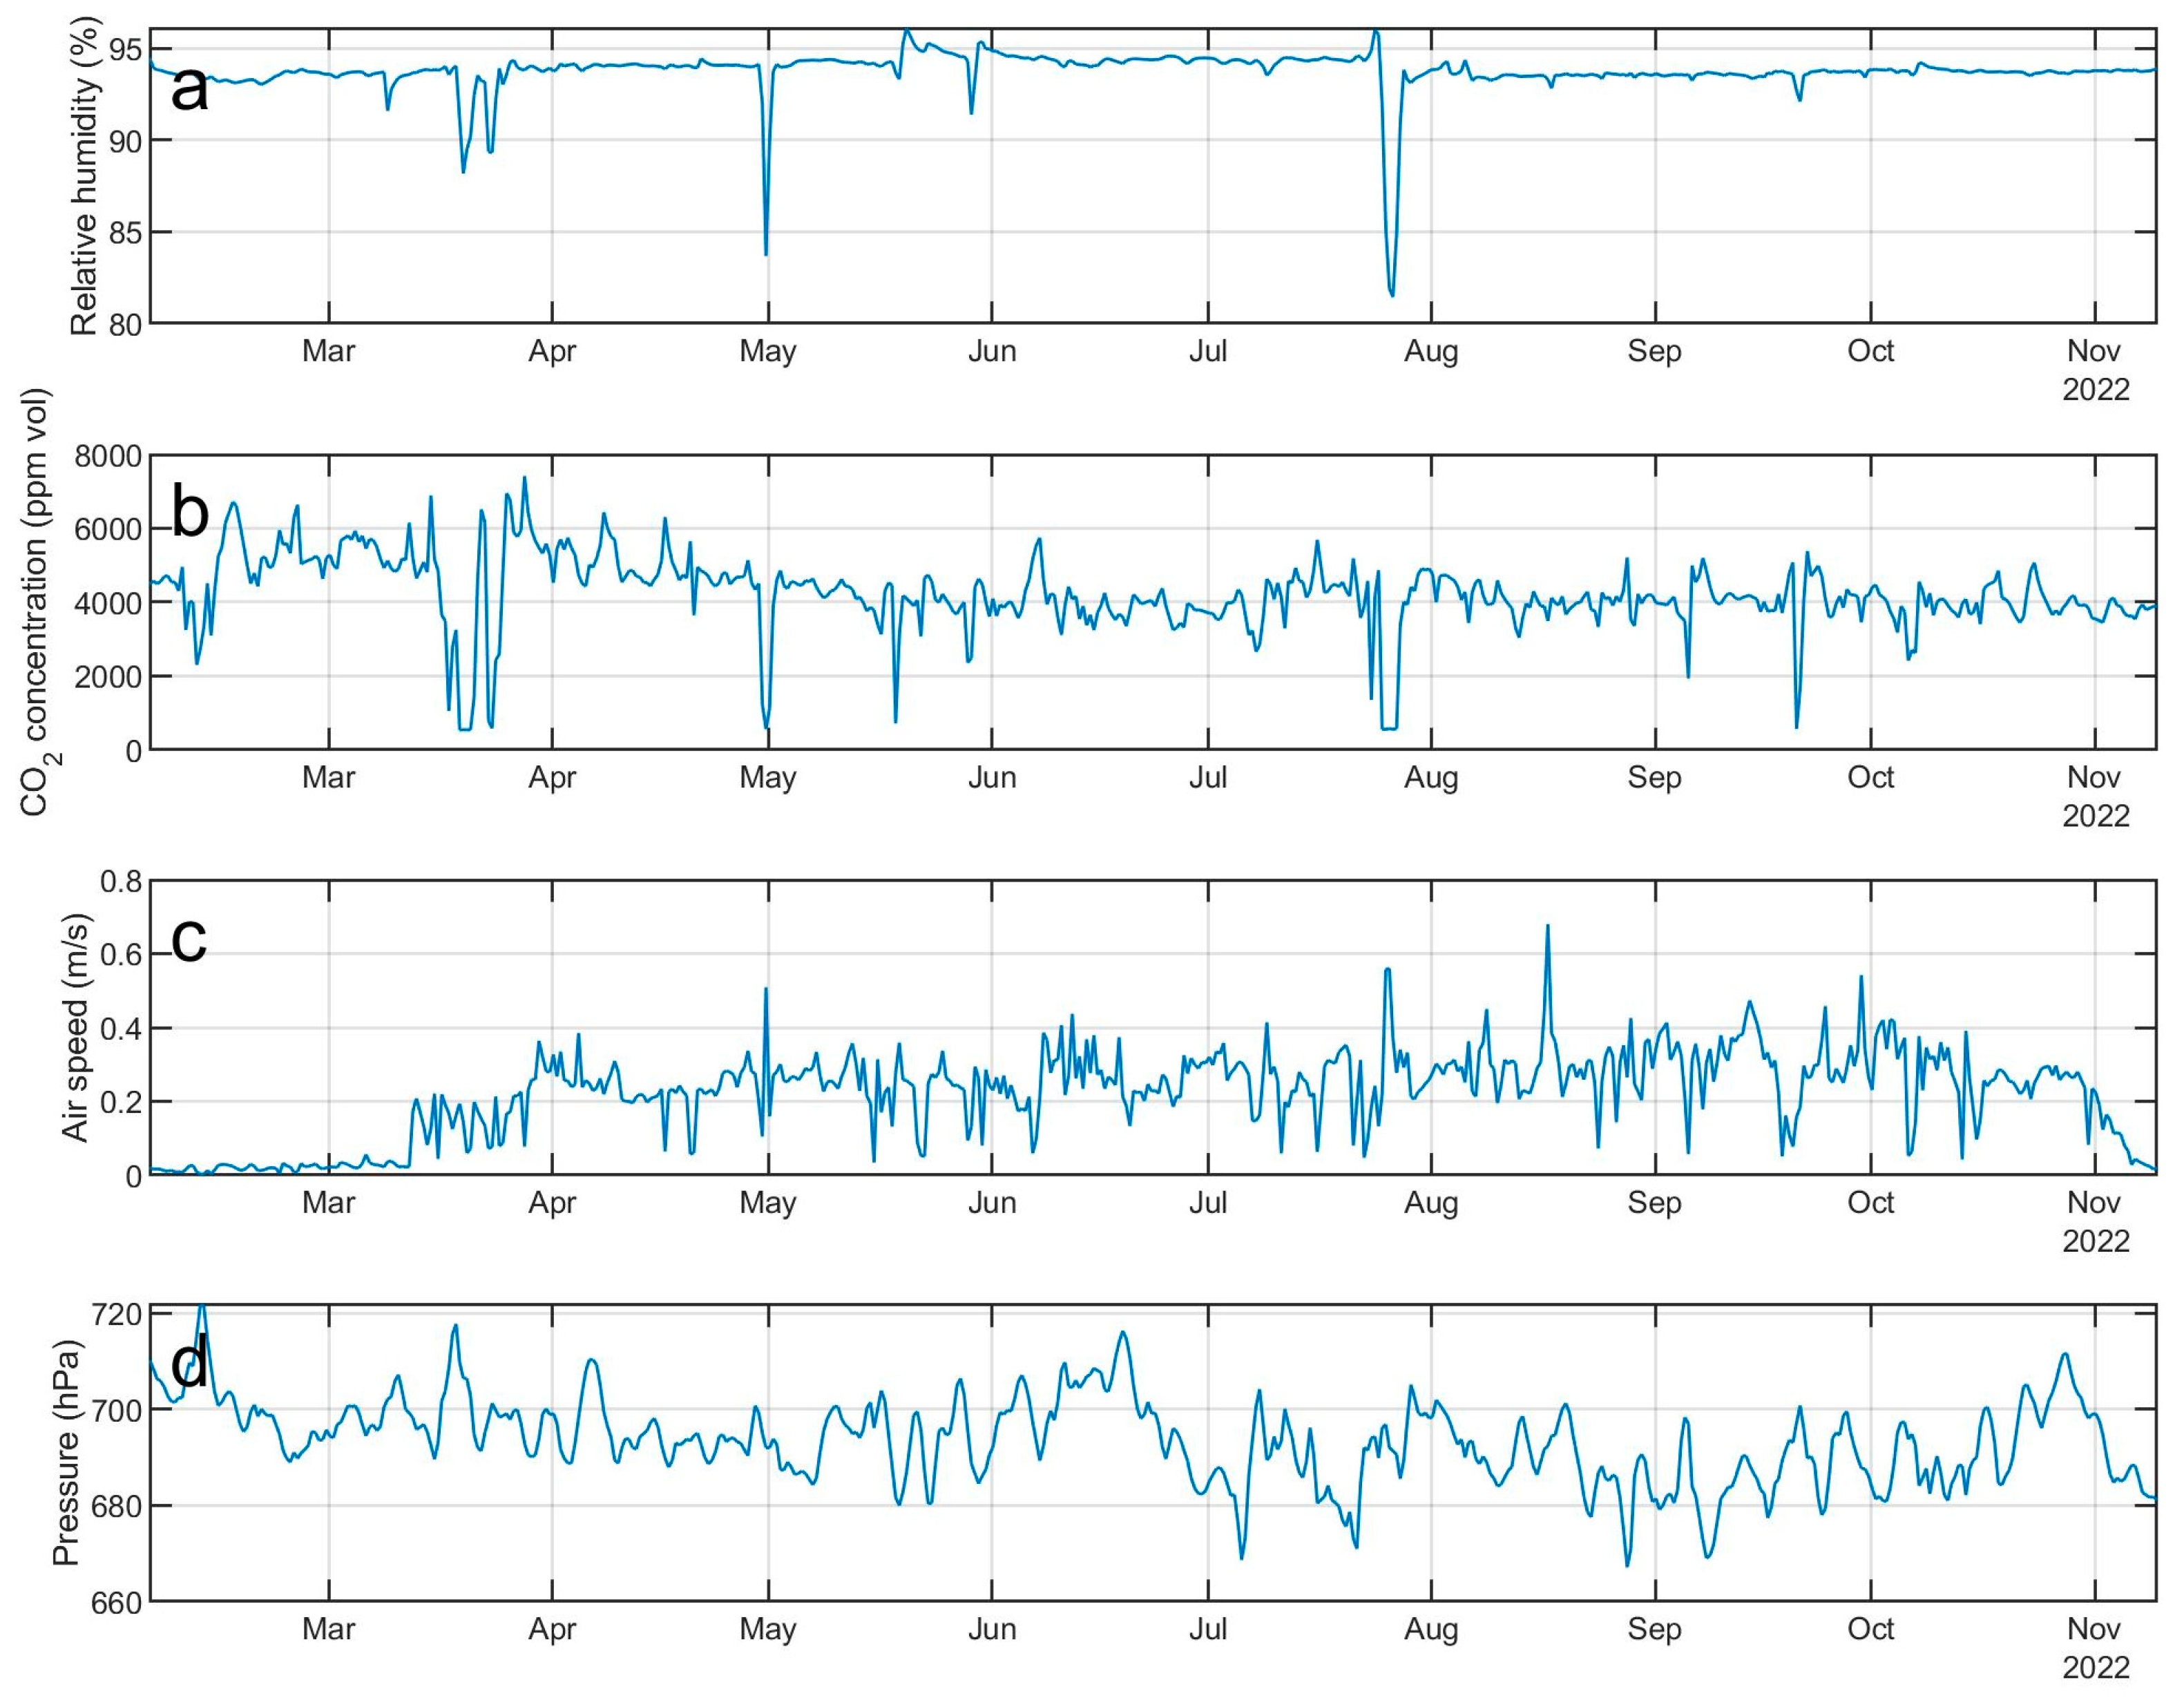This screenshot has width=2184, height=1698.
Task: Click the 'Aug' label under the CO2 chart
Action: (x=1430, y=778)
